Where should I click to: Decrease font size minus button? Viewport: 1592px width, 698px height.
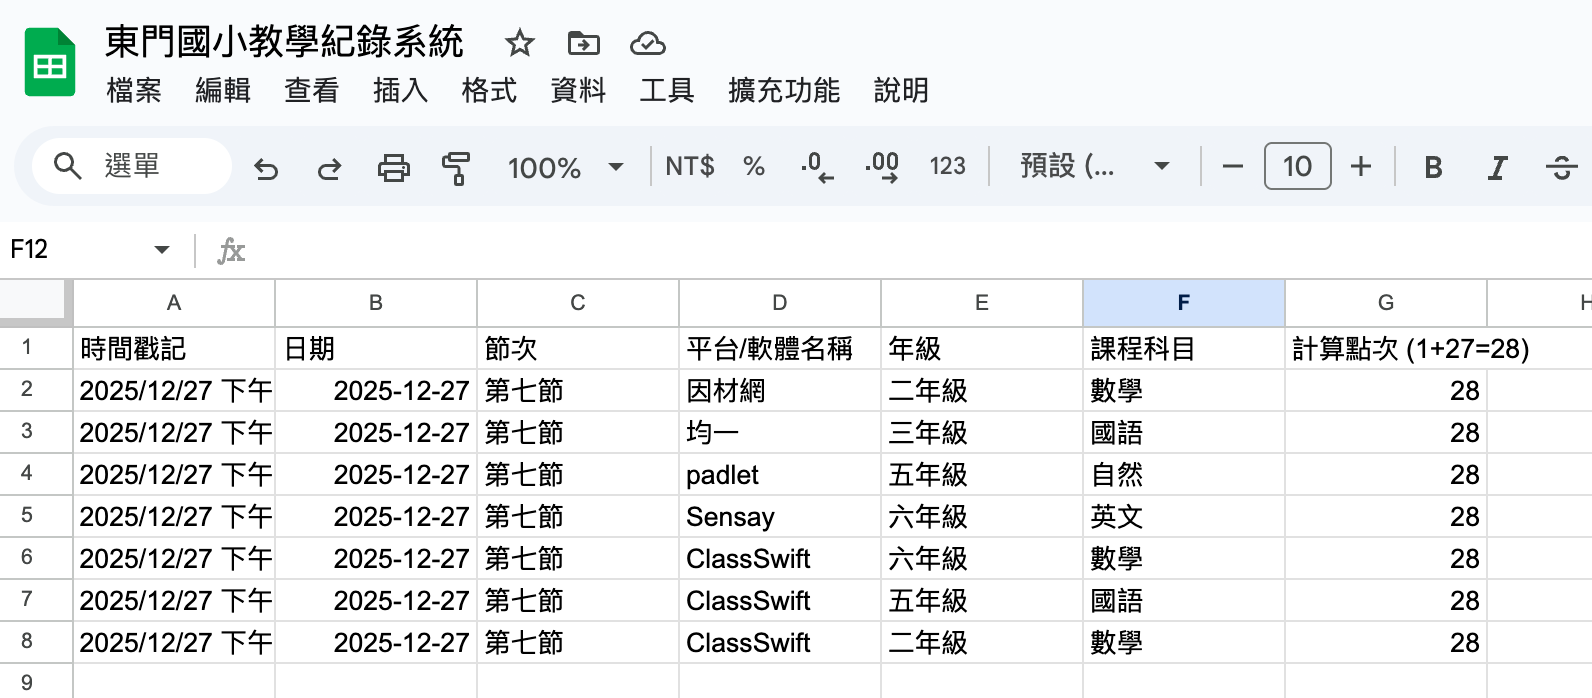point(1233,166)
